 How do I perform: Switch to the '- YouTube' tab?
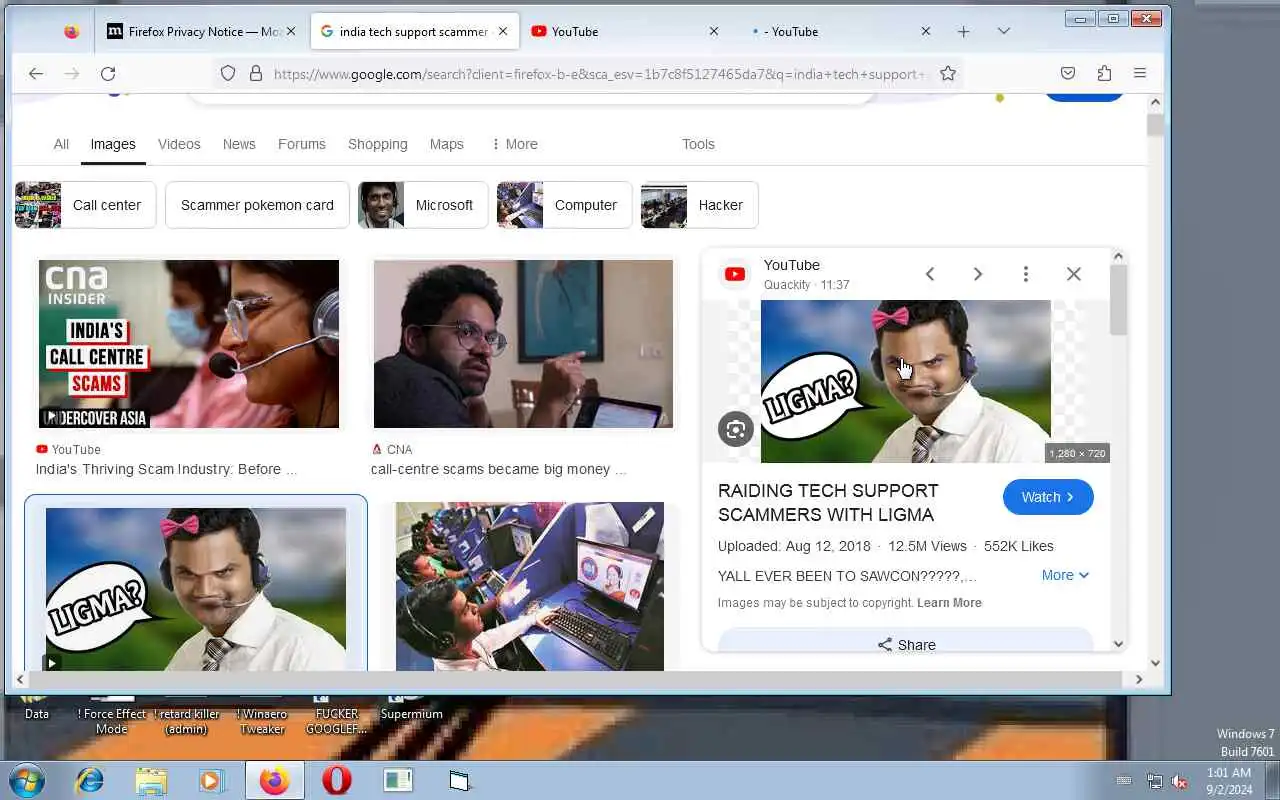[x=838, y=32]
